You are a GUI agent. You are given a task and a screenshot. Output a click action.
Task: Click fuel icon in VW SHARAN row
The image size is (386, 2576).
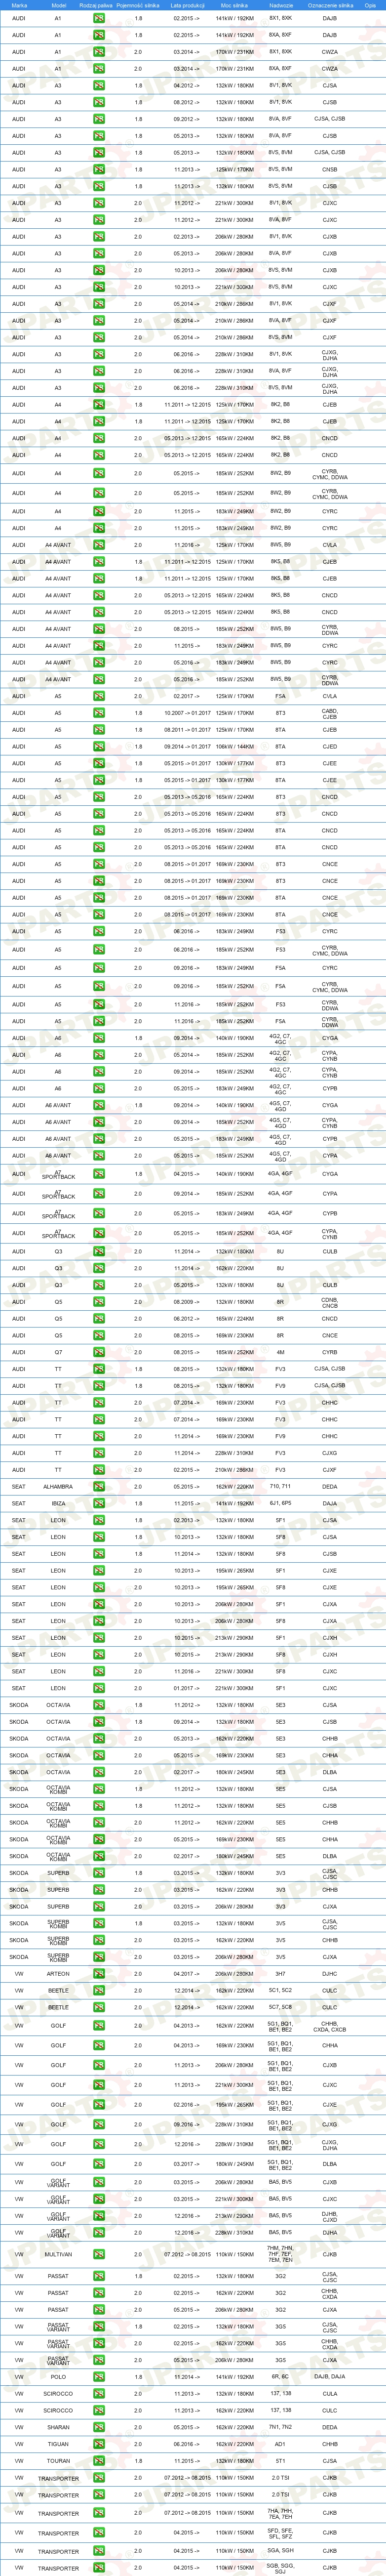pyautogui.click(x=99, y=2427)
